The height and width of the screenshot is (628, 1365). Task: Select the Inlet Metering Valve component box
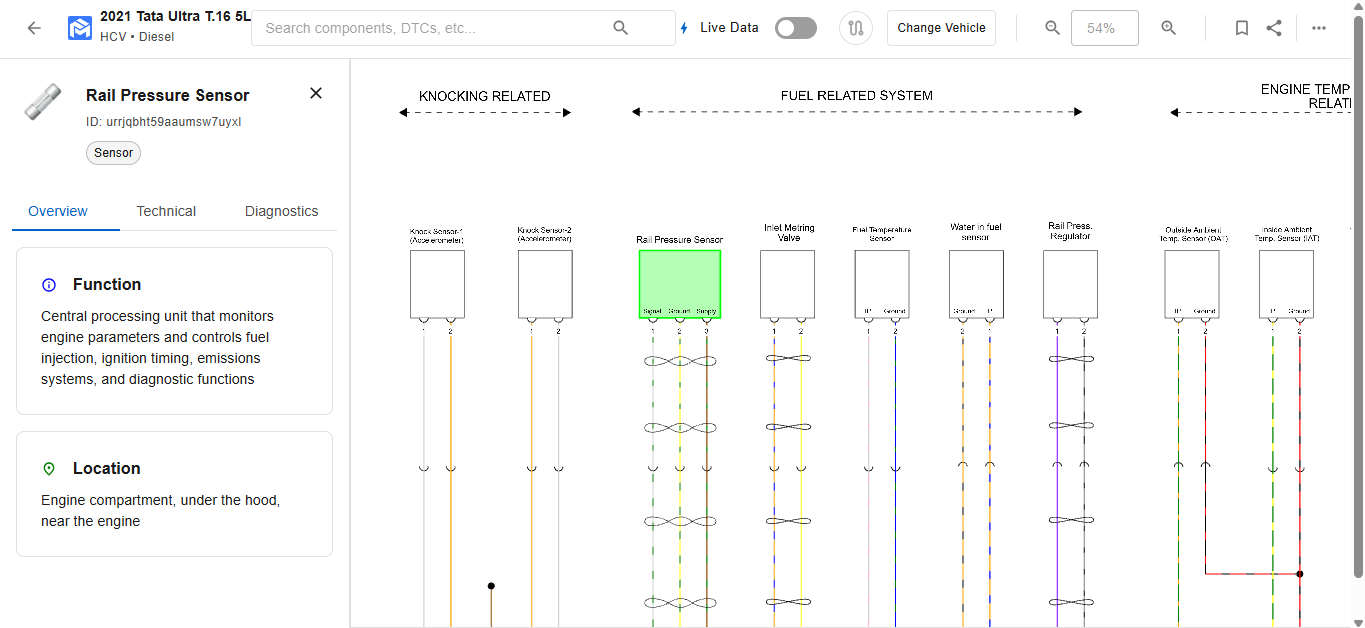pos(787,284)
